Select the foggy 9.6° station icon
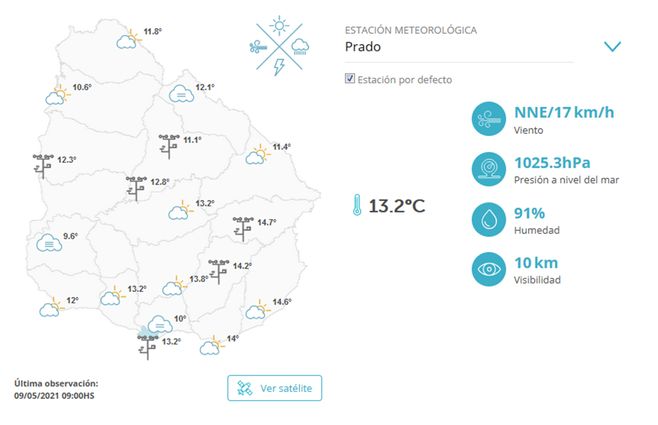658x425 pixels. pyautogui.click(x=47, y=241)
